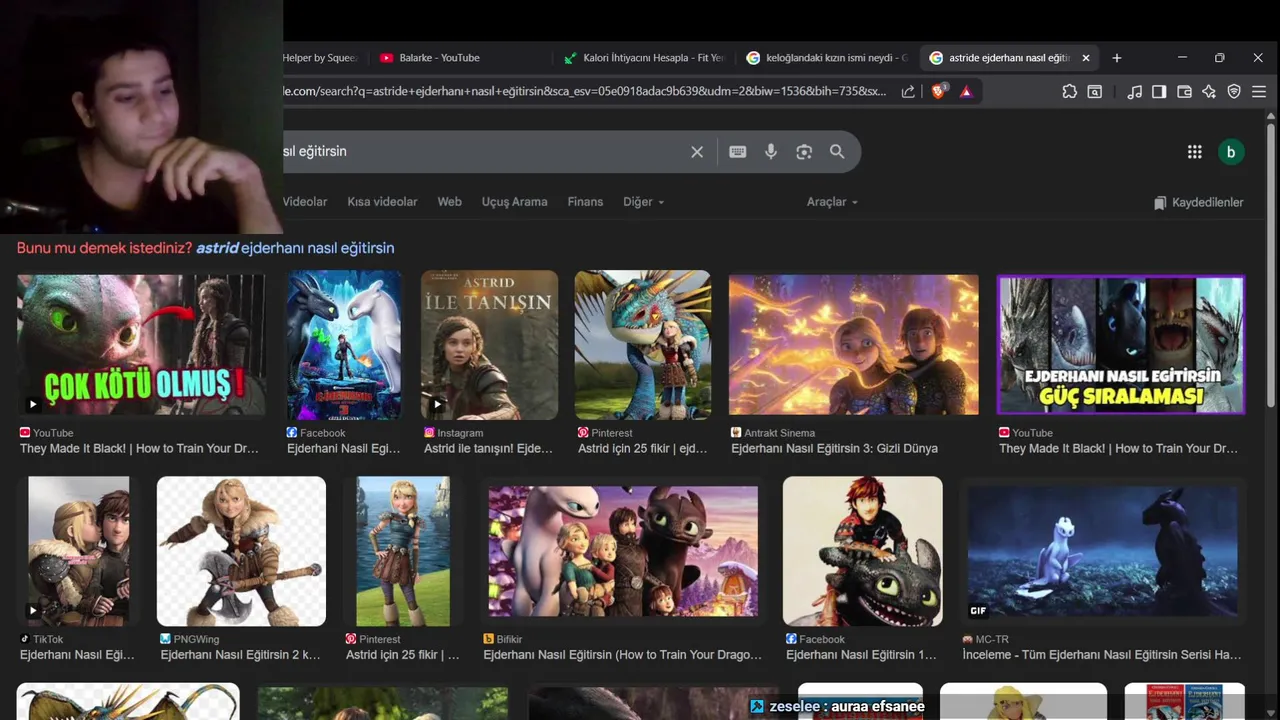Search by image with Lens camera icon
Image resolution: width=1280 pixels, height=720 pixels.
click(804, 152)
